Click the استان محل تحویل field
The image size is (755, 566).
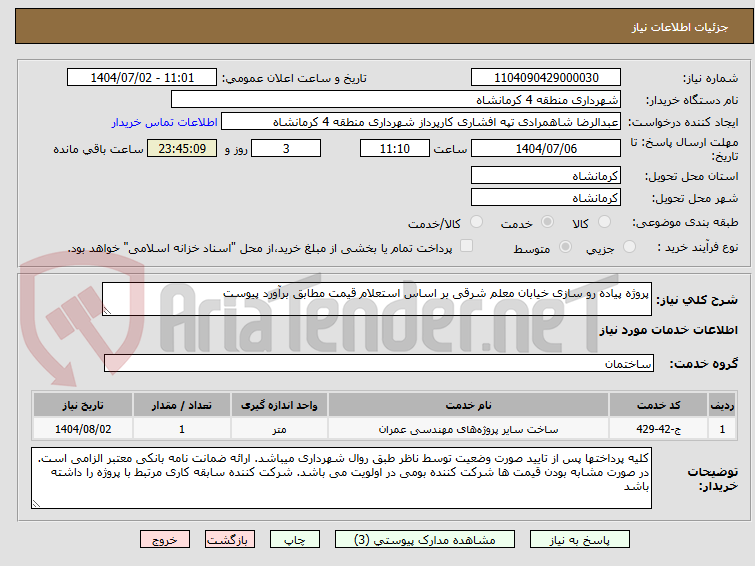click(546, 175)
